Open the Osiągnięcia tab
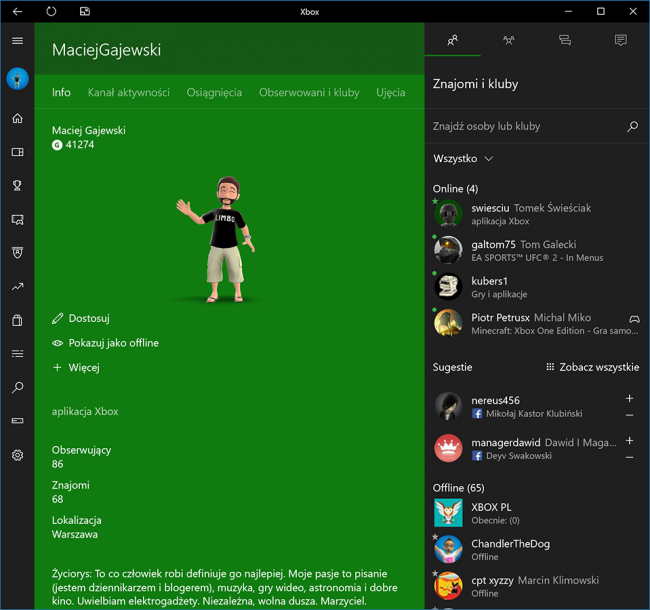650x610 pixels. 214,92
